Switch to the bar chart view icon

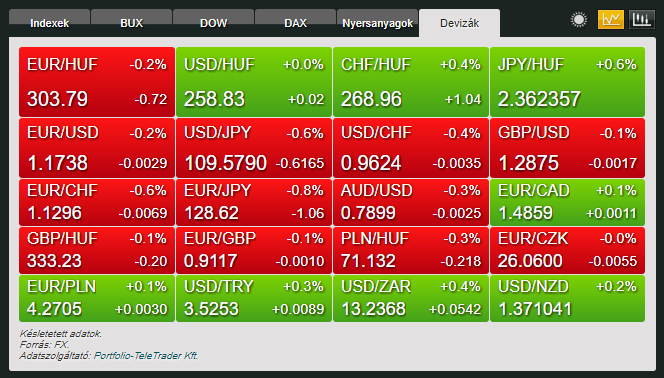pyautogui.click(x=642, y=20)
